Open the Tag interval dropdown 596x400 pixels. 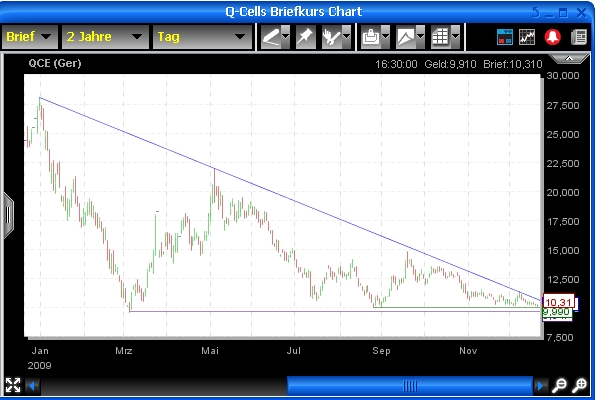(202, 37)
